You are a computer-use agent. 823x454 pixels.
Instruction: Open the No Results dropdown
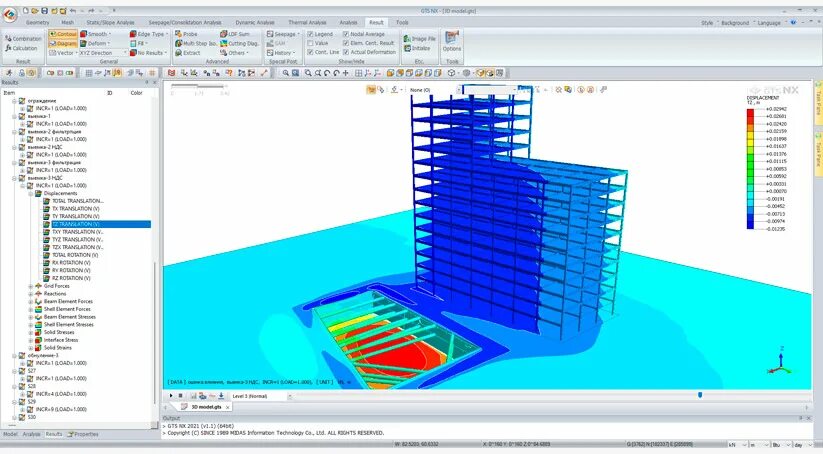point(149,53)
